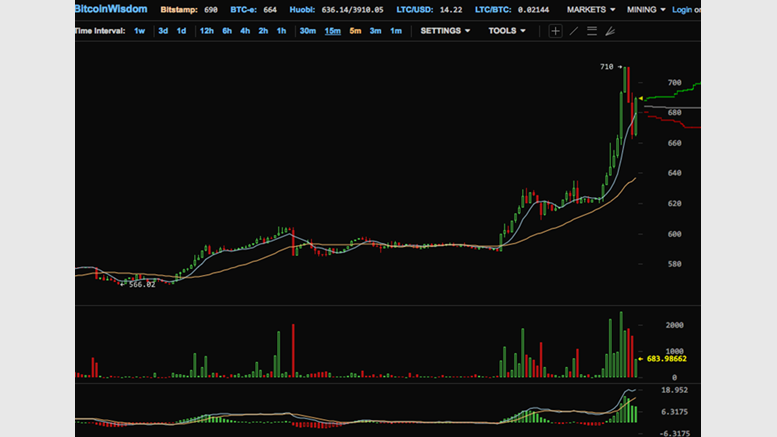Set time interval to 5m
This screenshot has height=437, width=777.
[x=355, y=31]
